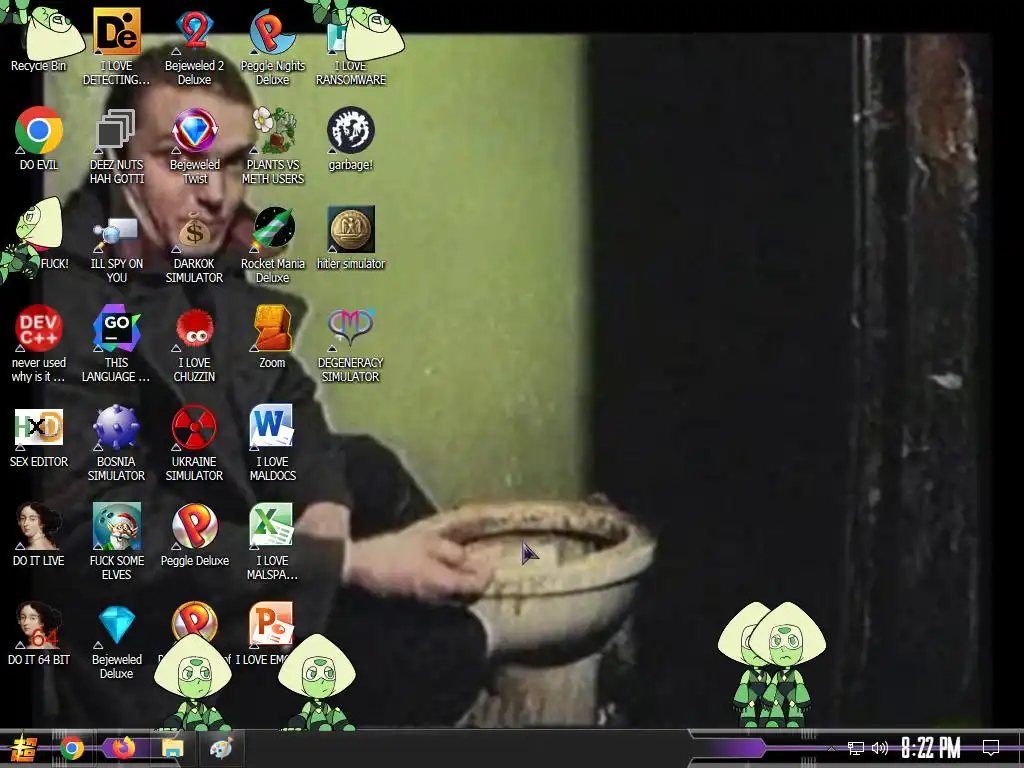Open volume control tray icon
Image resolution: width=1024 pixels, height=768 pixels.
point(880,748)
